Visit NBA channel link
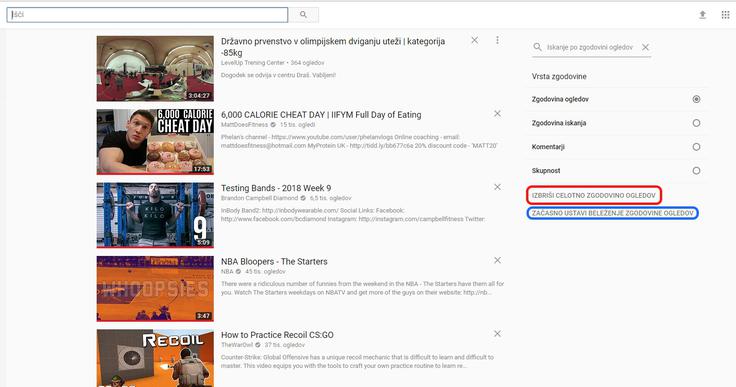 227,271
